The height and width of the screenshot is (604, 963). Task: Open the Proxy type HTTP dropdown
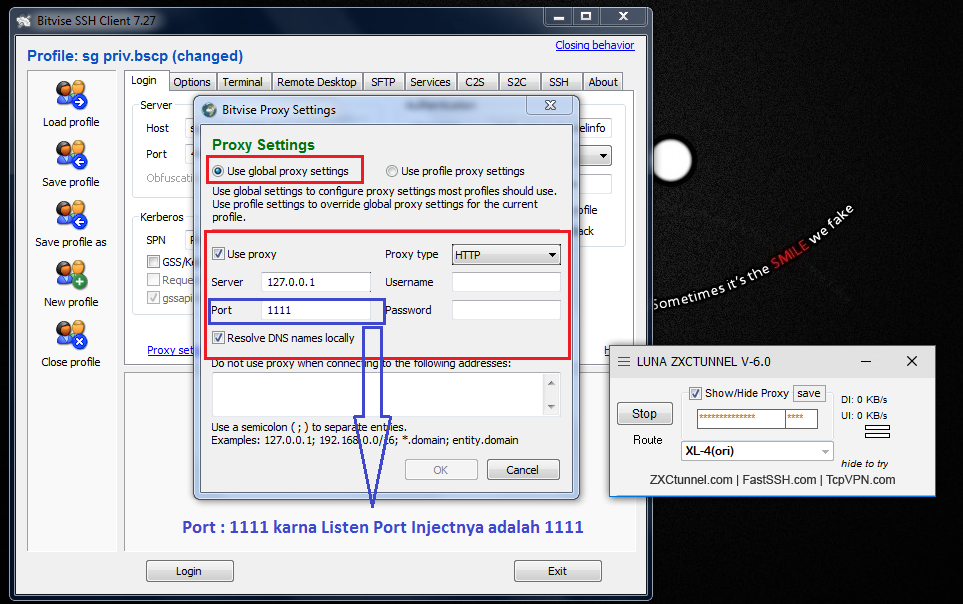click(506, 254)
